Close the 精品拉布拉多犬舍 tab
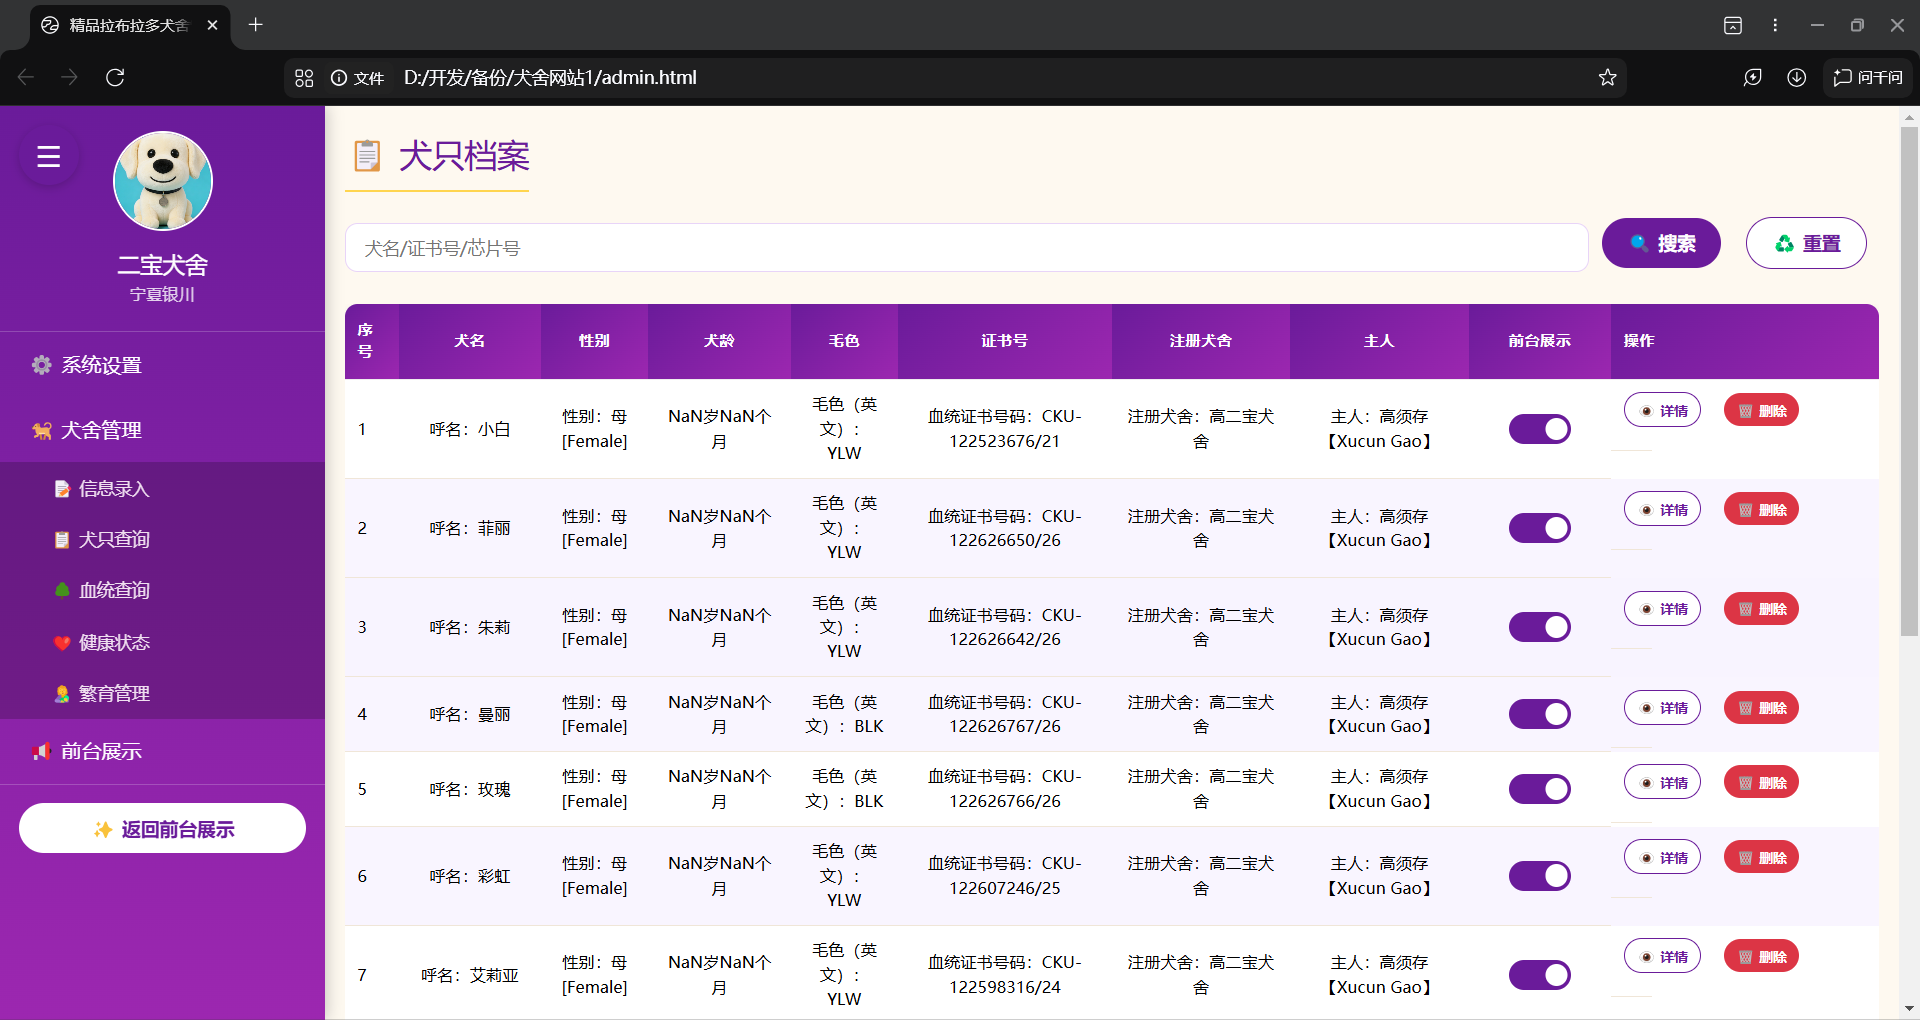 (x=212, y=25)
